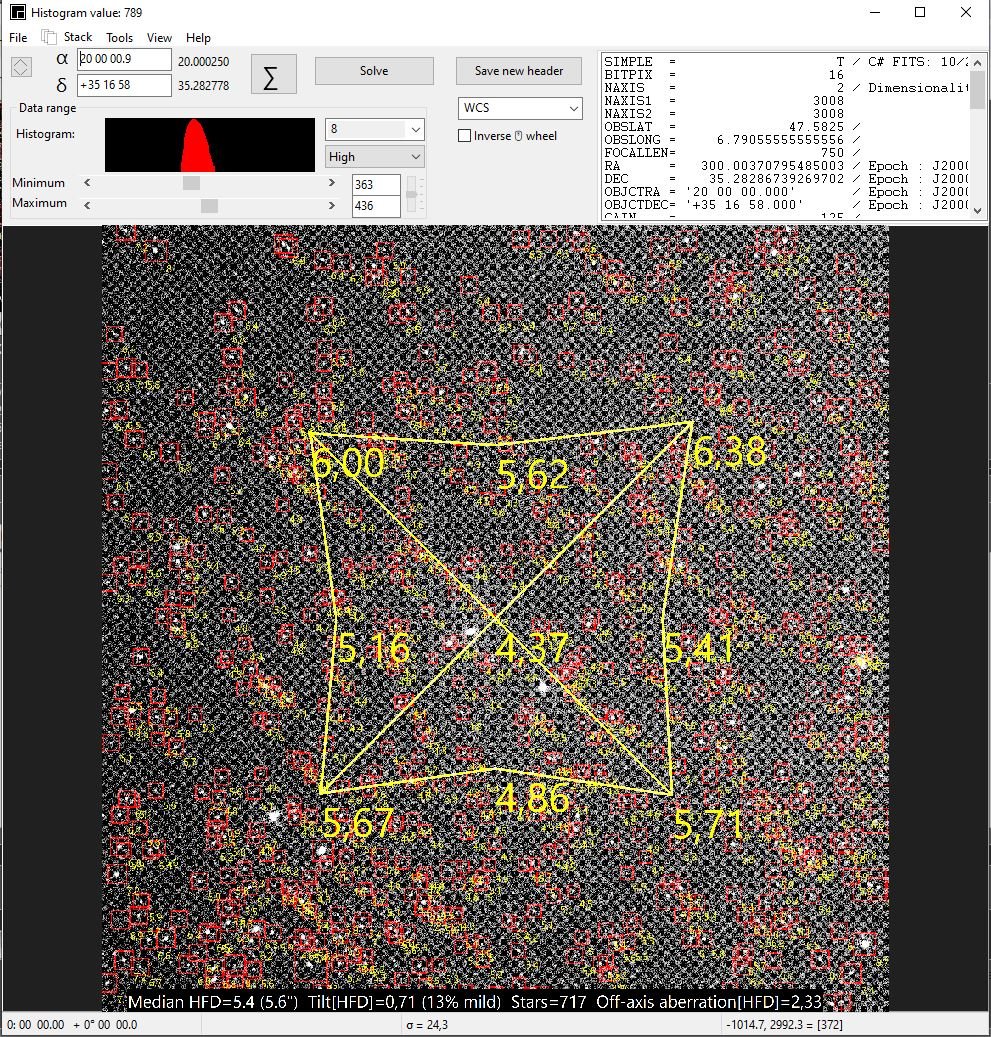The height and width of the screenshot is (1037, 991).
Task: Open the View menu
Action: 159,37
